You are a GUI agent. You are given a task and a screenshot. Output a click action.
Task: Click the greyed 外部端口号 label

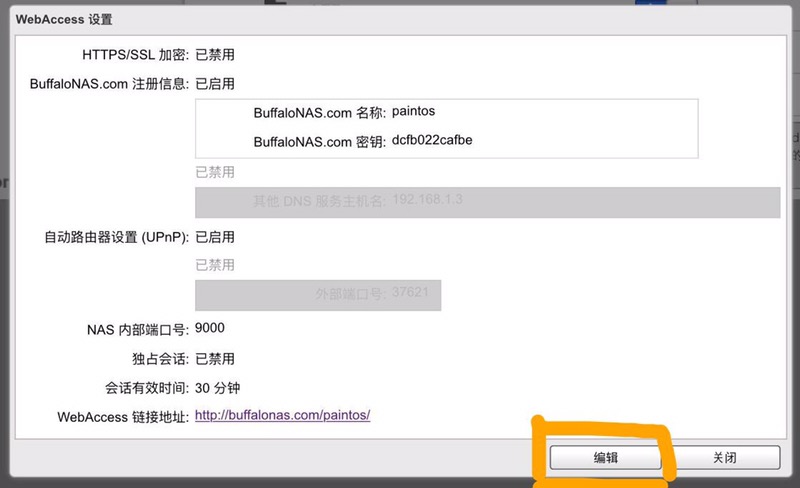[x=351, y=294]
